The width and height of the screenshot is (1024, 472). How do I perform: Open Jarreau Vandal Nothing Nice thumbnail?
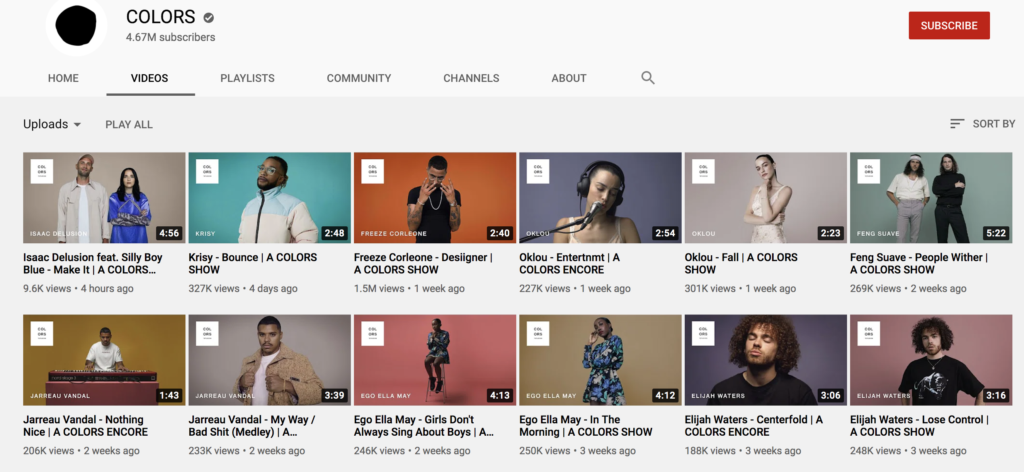(104, 360)
